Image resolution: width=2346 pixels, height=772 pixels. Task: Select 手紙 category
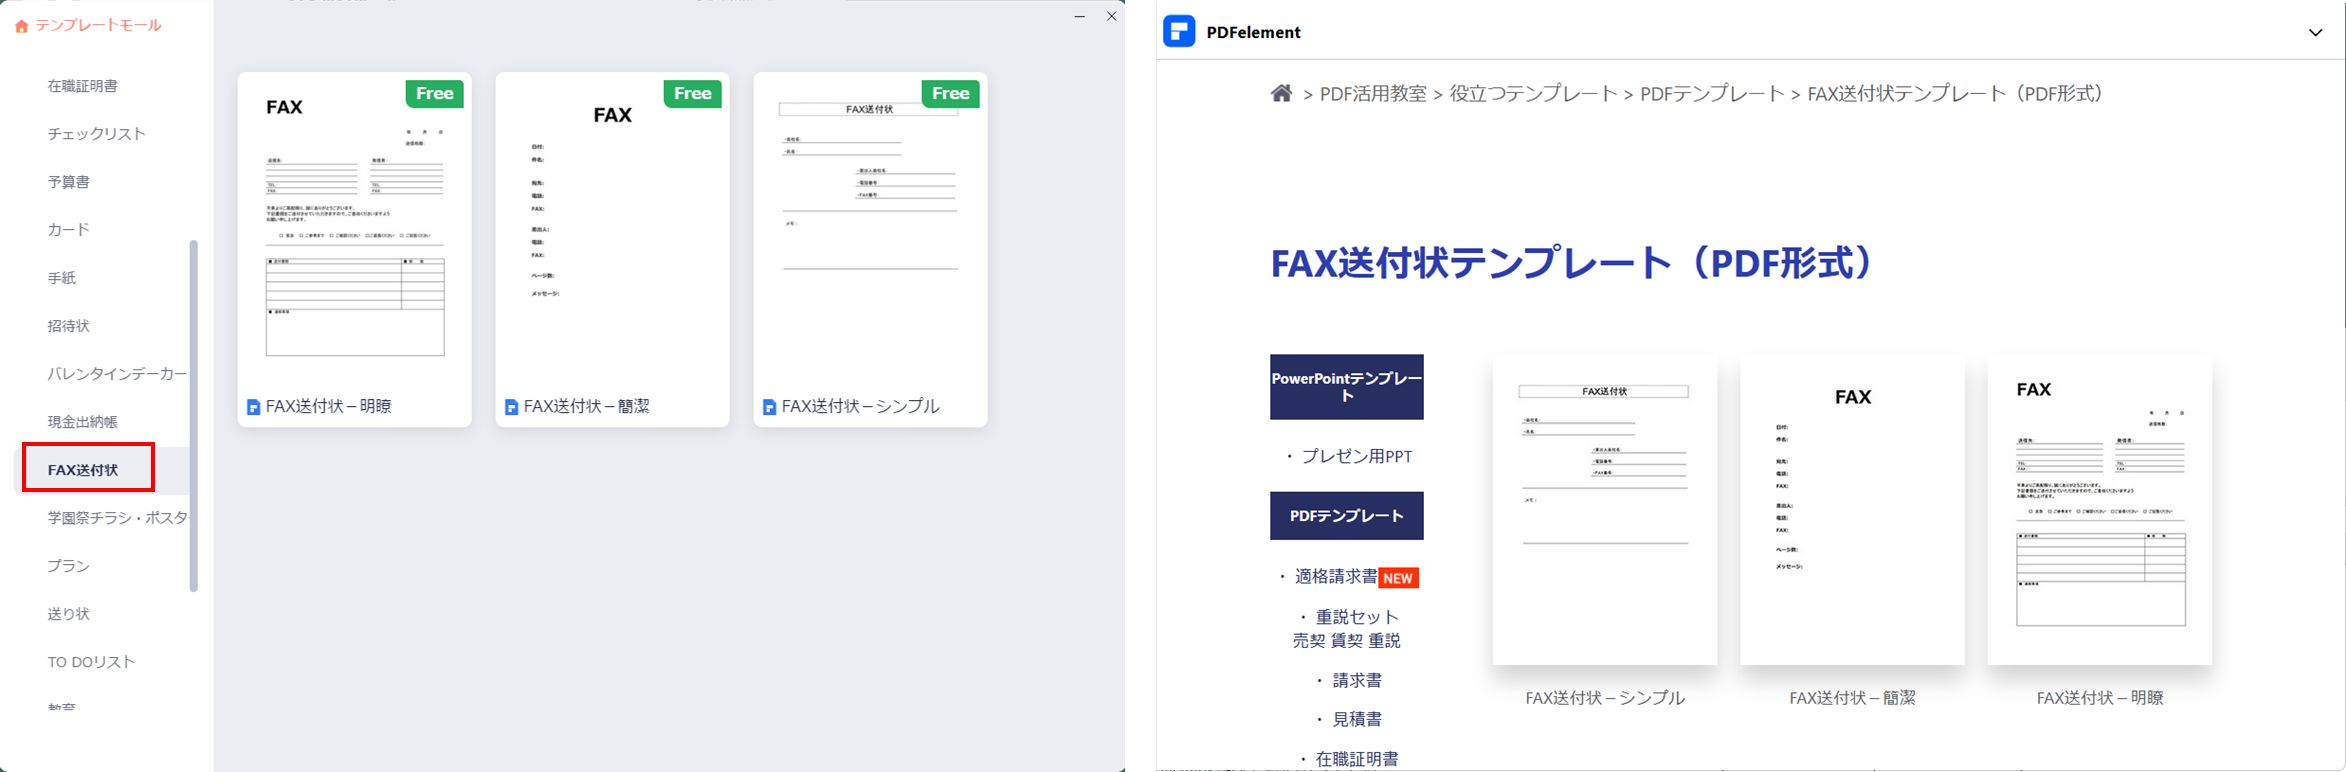point(62,278)
